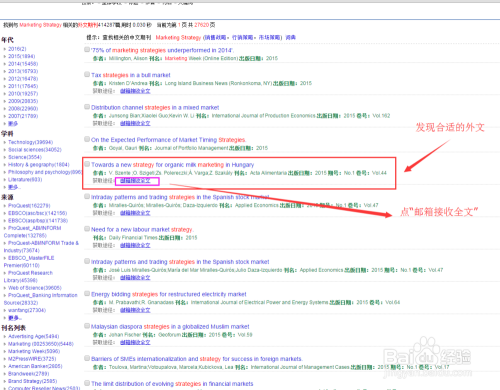500x390 pixels.
Task: Filter by subject History & geography(1604)
Action: 39,165
